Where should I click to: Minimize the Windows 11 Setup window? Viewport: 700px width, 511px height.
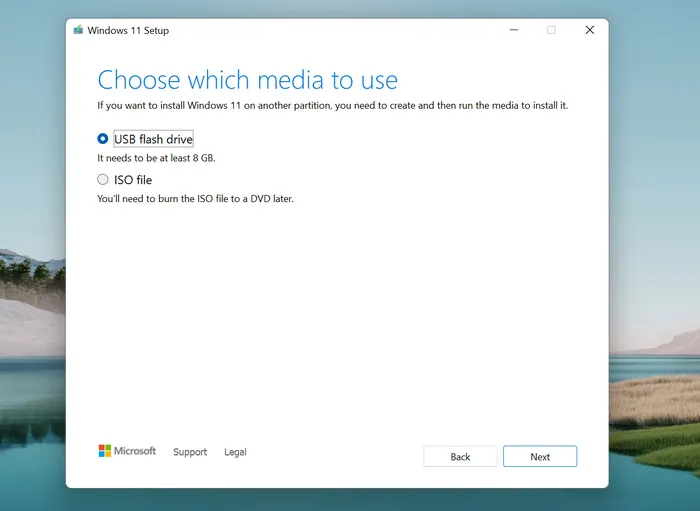[x=514, y=30]
